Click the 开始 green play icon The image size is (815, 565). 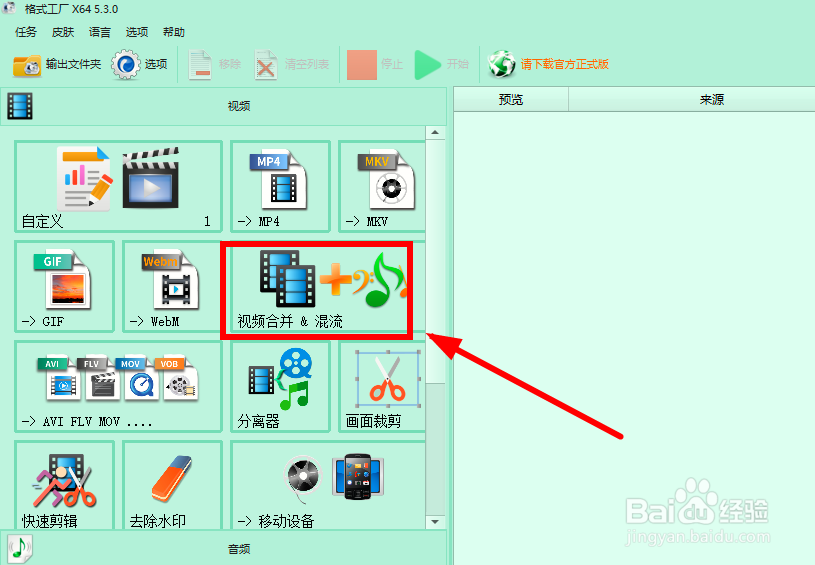pos(427,64)
